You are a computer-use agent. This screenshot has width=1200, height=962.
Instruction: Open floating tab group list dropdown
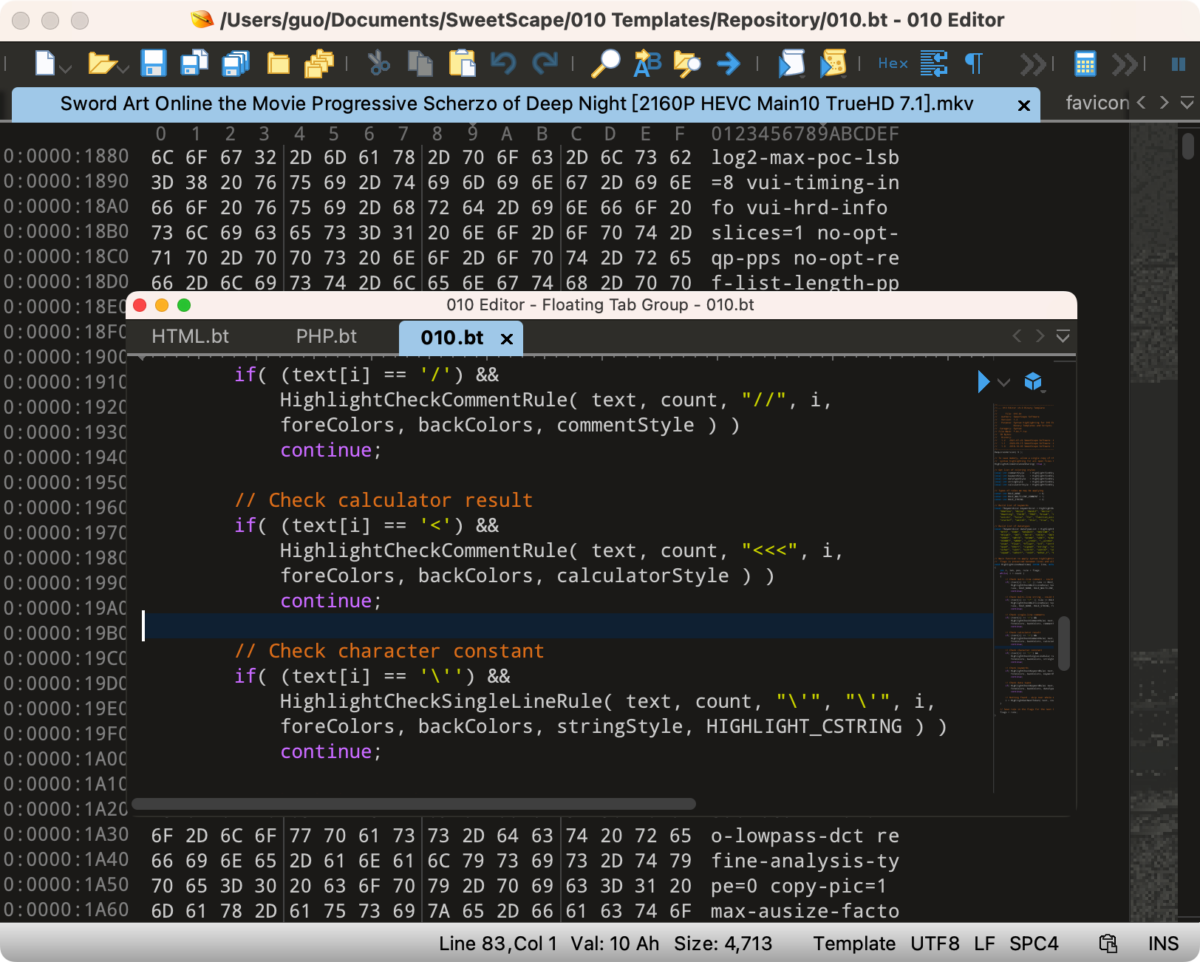[x=1063, y=337]
